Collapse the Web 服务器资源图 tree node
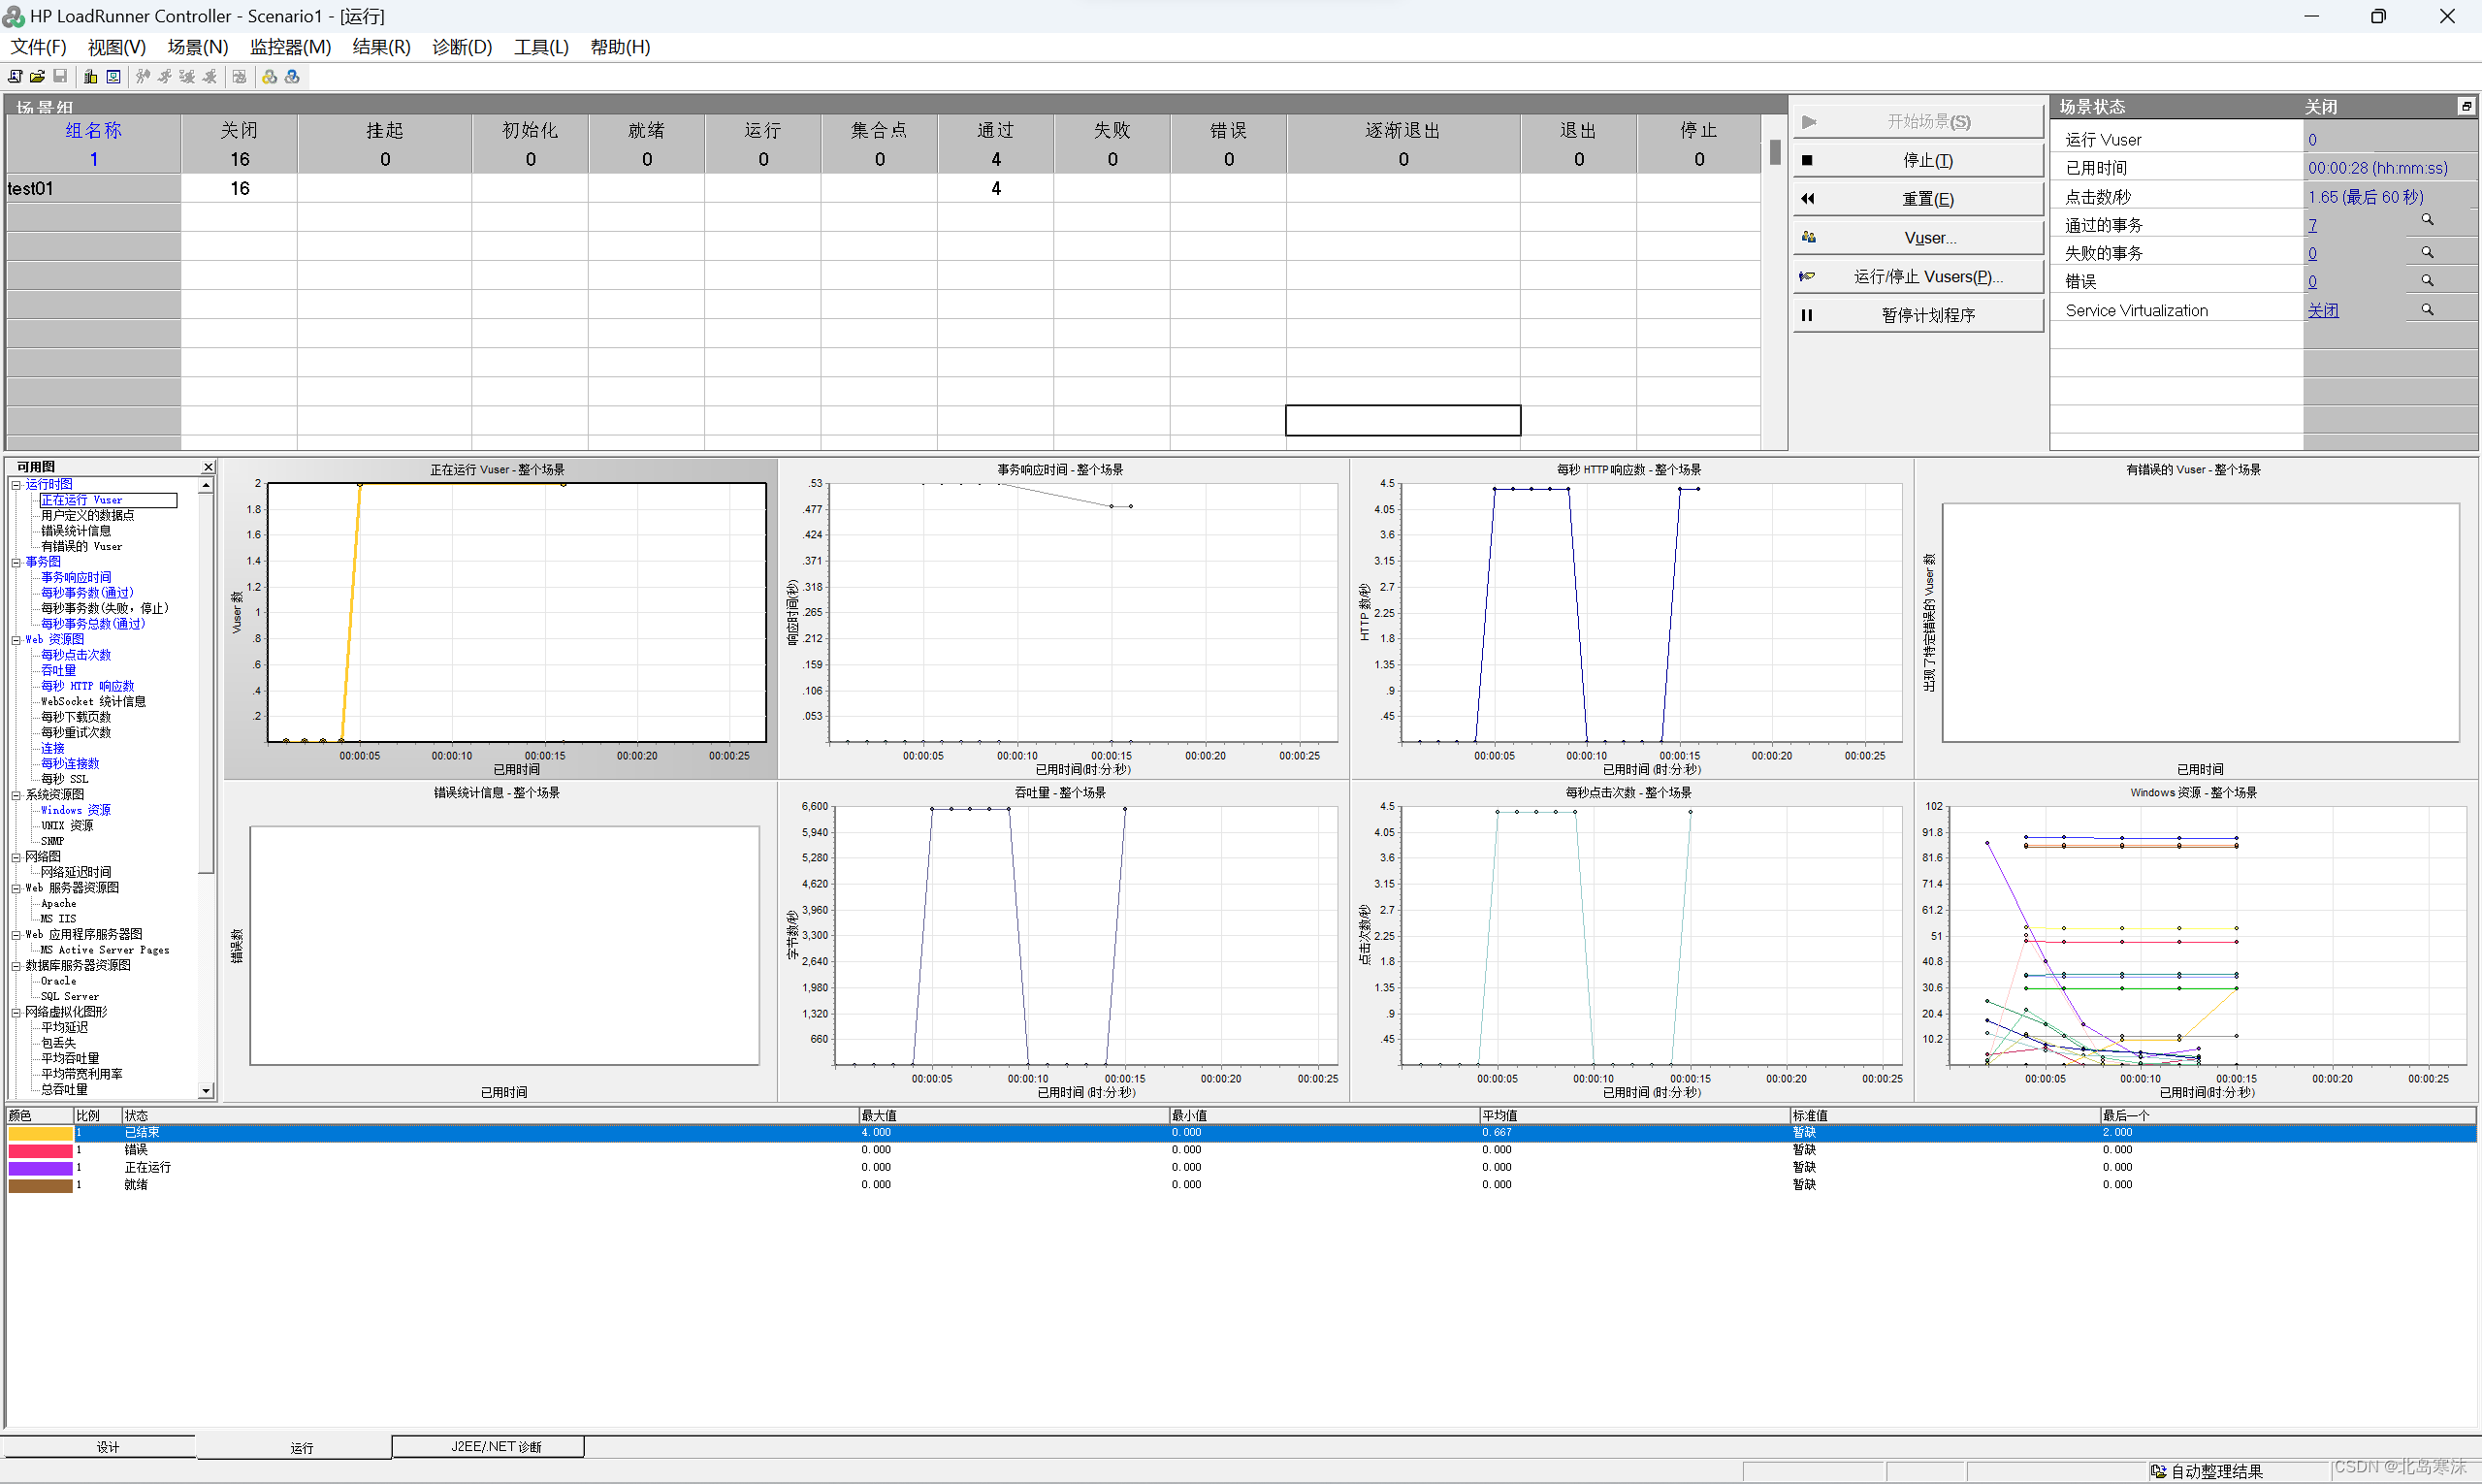 tap(16, 888)
